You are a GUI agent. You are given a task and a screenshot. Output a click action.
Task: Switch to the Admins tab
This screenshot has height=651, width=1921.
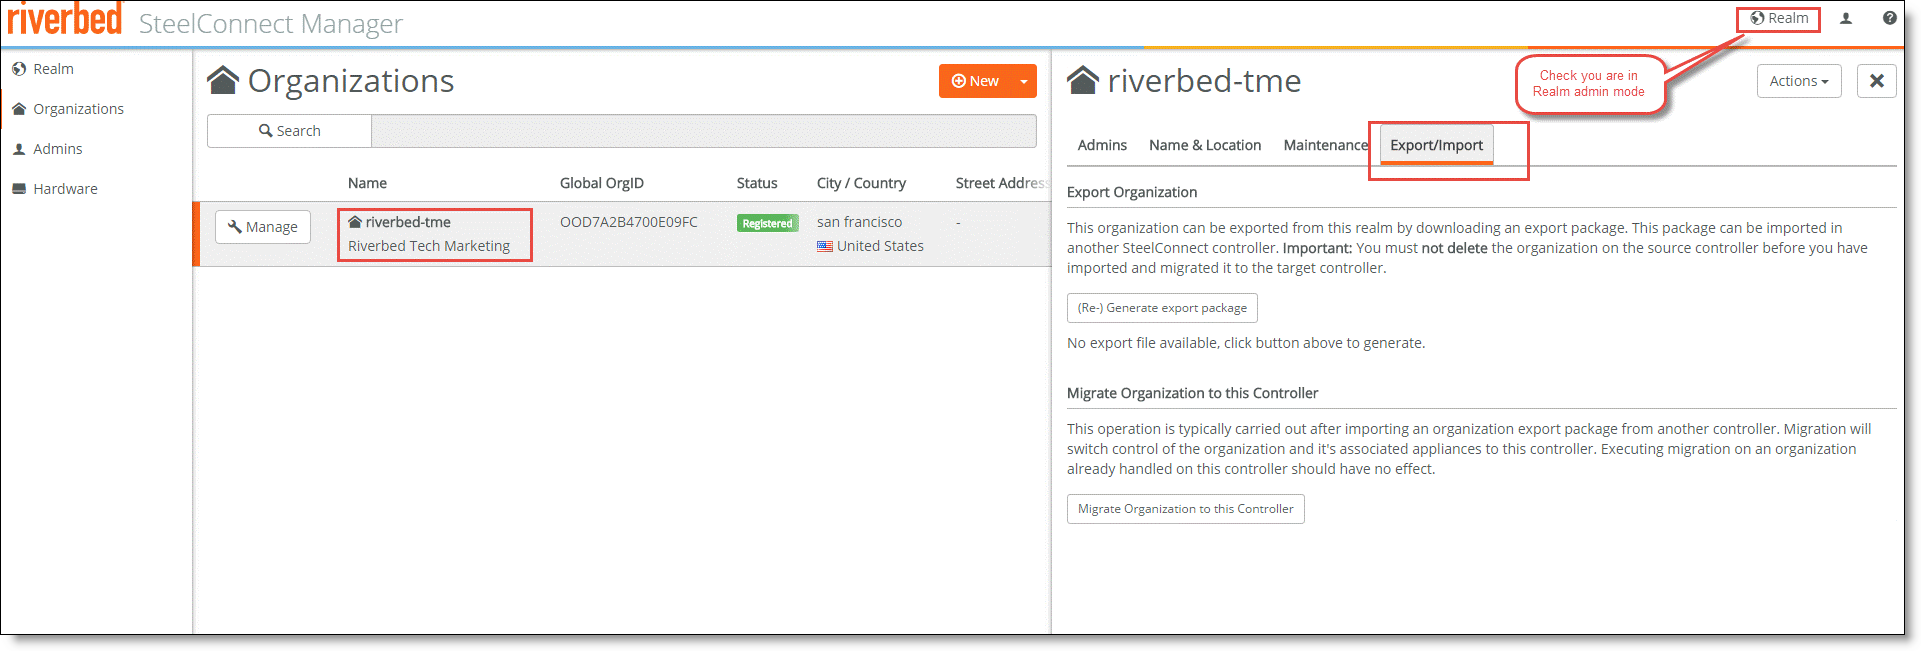(x=1102, y=145)
